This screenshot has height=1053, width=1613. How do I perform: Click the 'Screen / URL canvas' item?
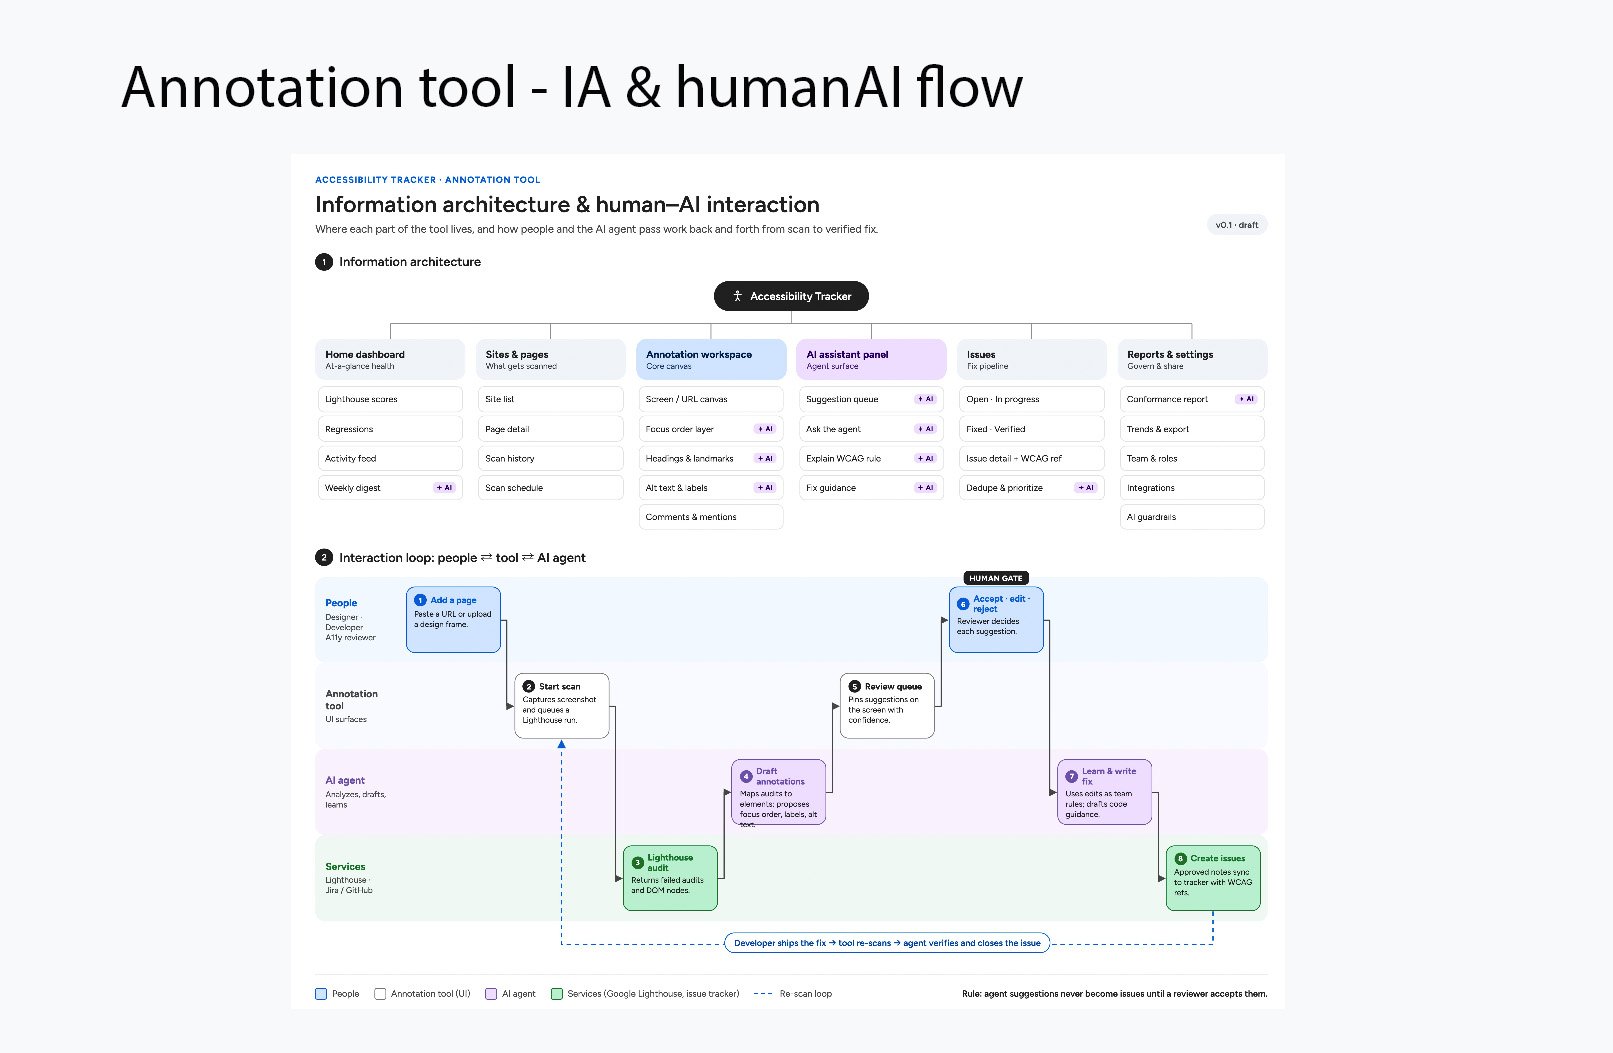711,399
